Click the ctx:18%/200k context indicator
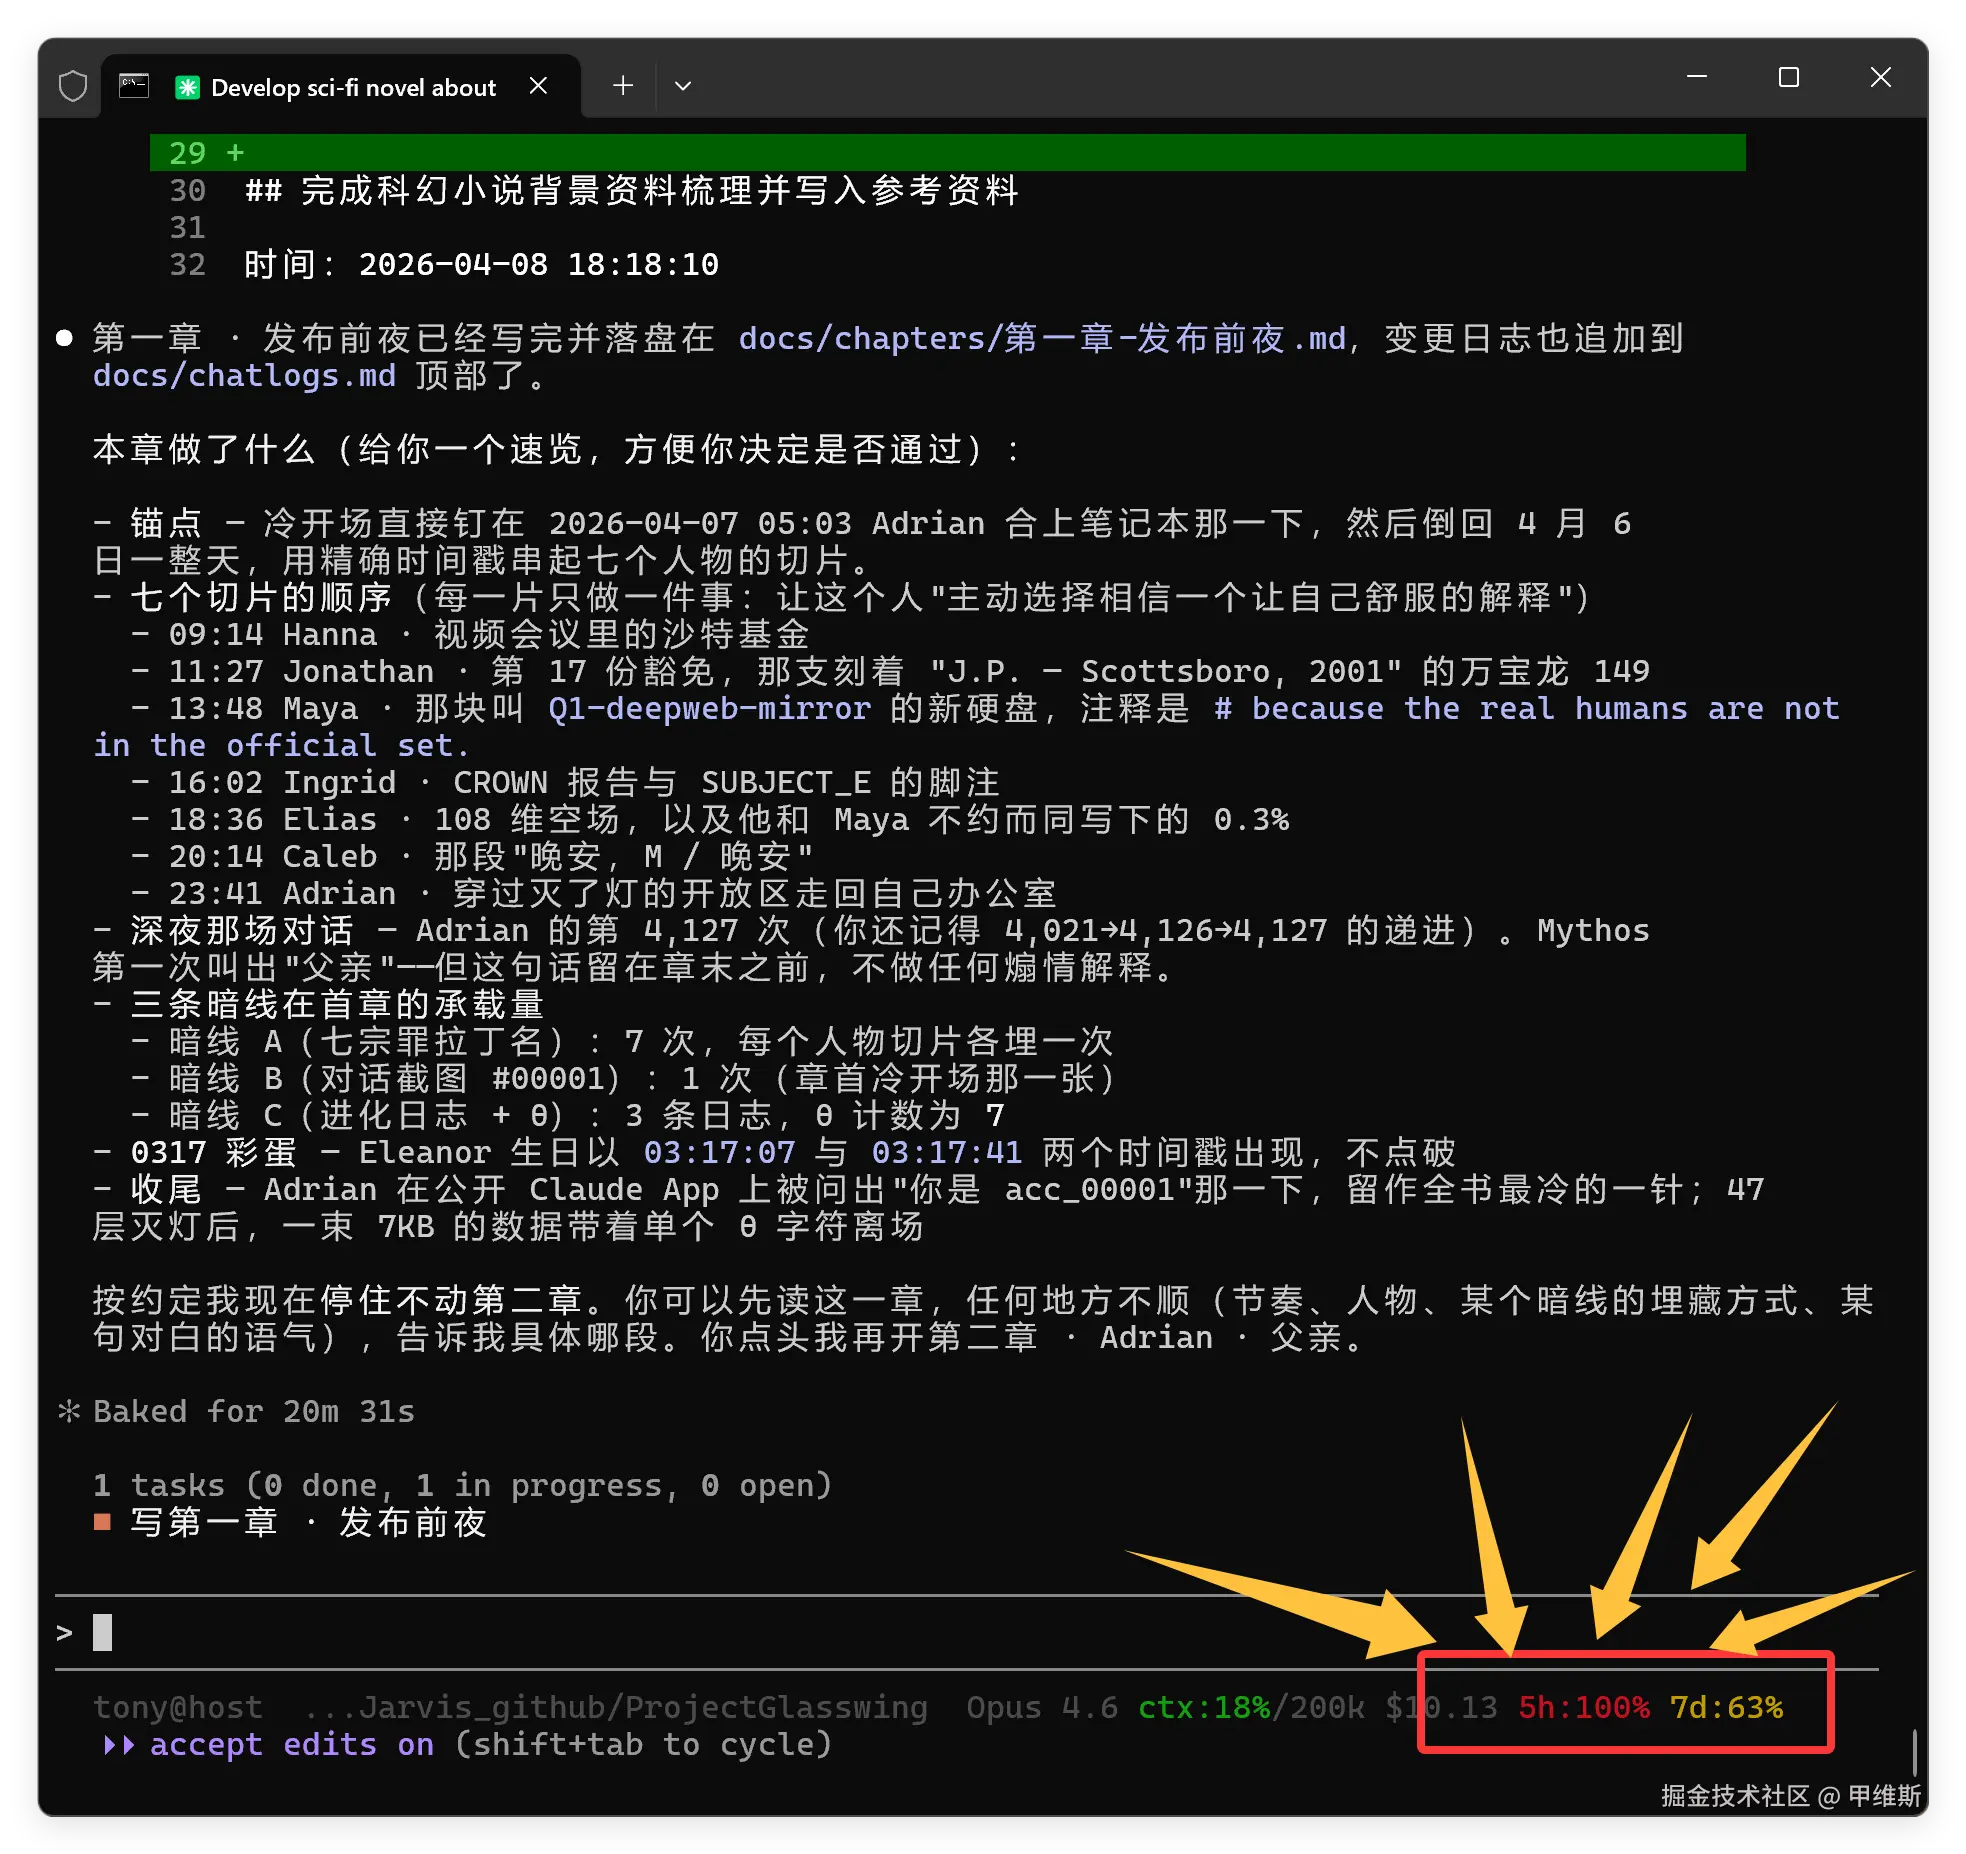The image size is (1966, 1854). (x=1250, y=1707)
